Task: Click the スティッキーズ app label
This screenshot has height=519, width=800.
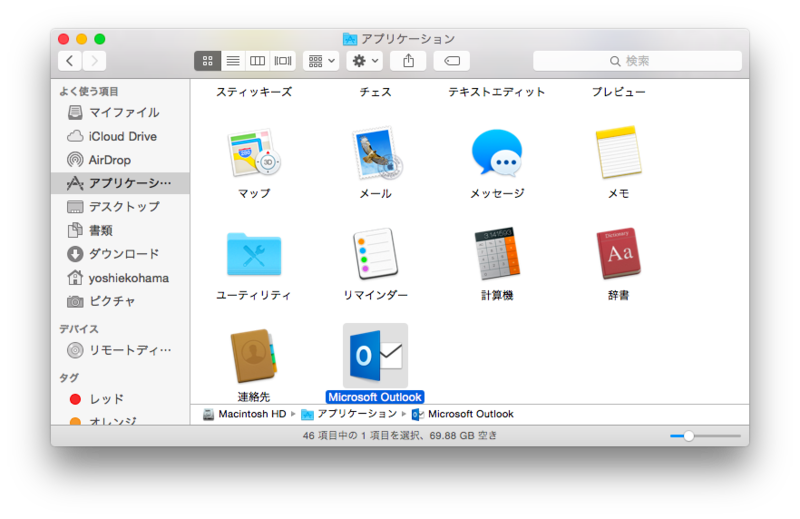Action: (254, 92)
